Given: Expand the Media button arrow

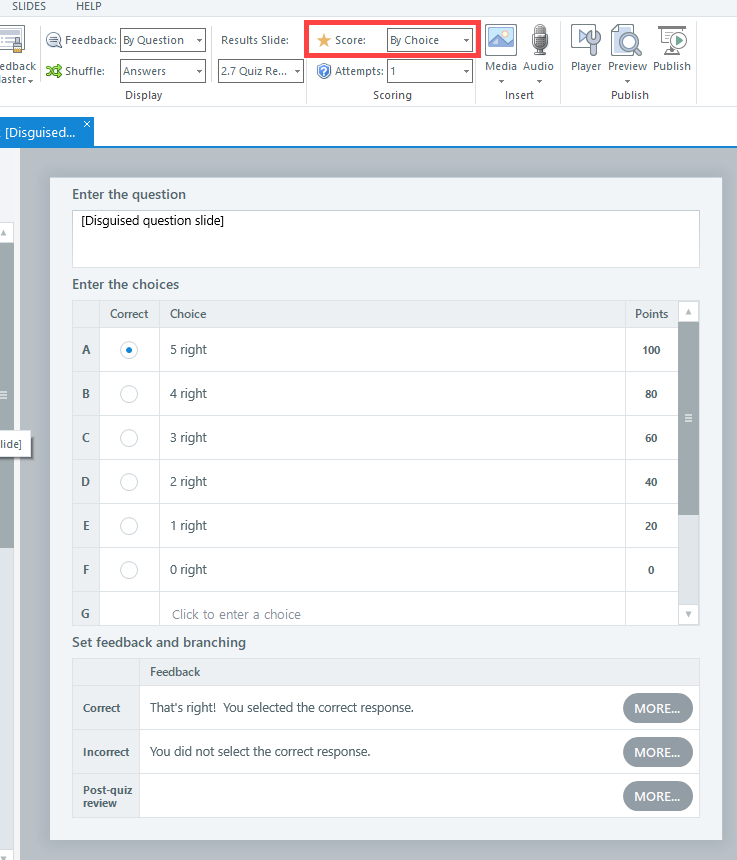Looking at the screenshot, I should [501, 81].
